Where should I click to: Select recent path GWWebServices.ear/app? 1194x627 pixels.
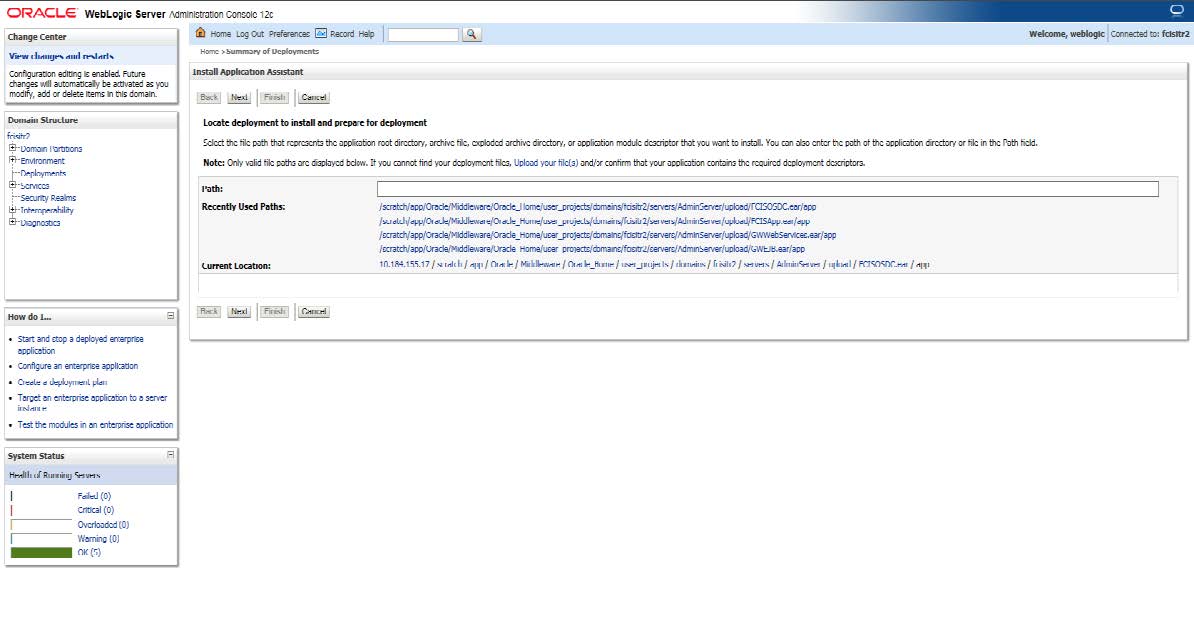click(608, 235)
